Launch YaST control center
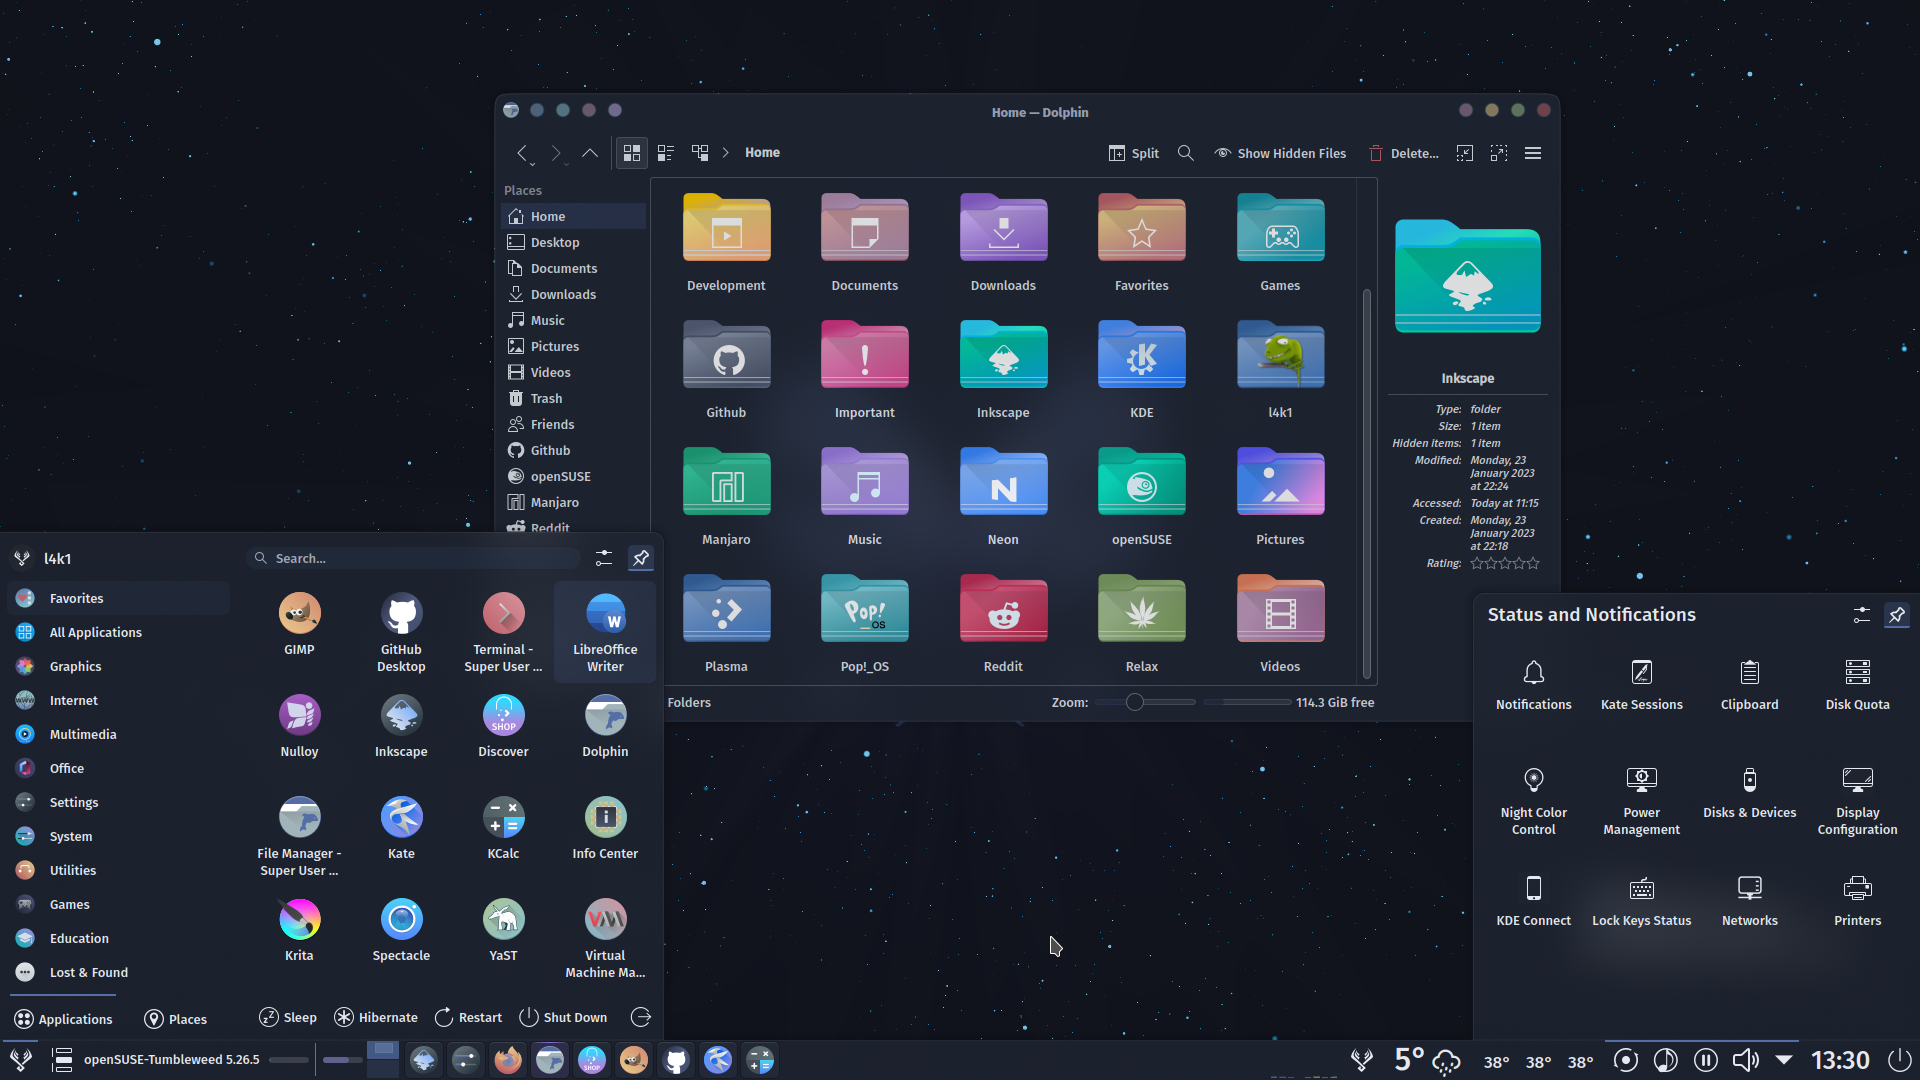The width and height of the screenshot is (1920, 1080). coord(503,930)
